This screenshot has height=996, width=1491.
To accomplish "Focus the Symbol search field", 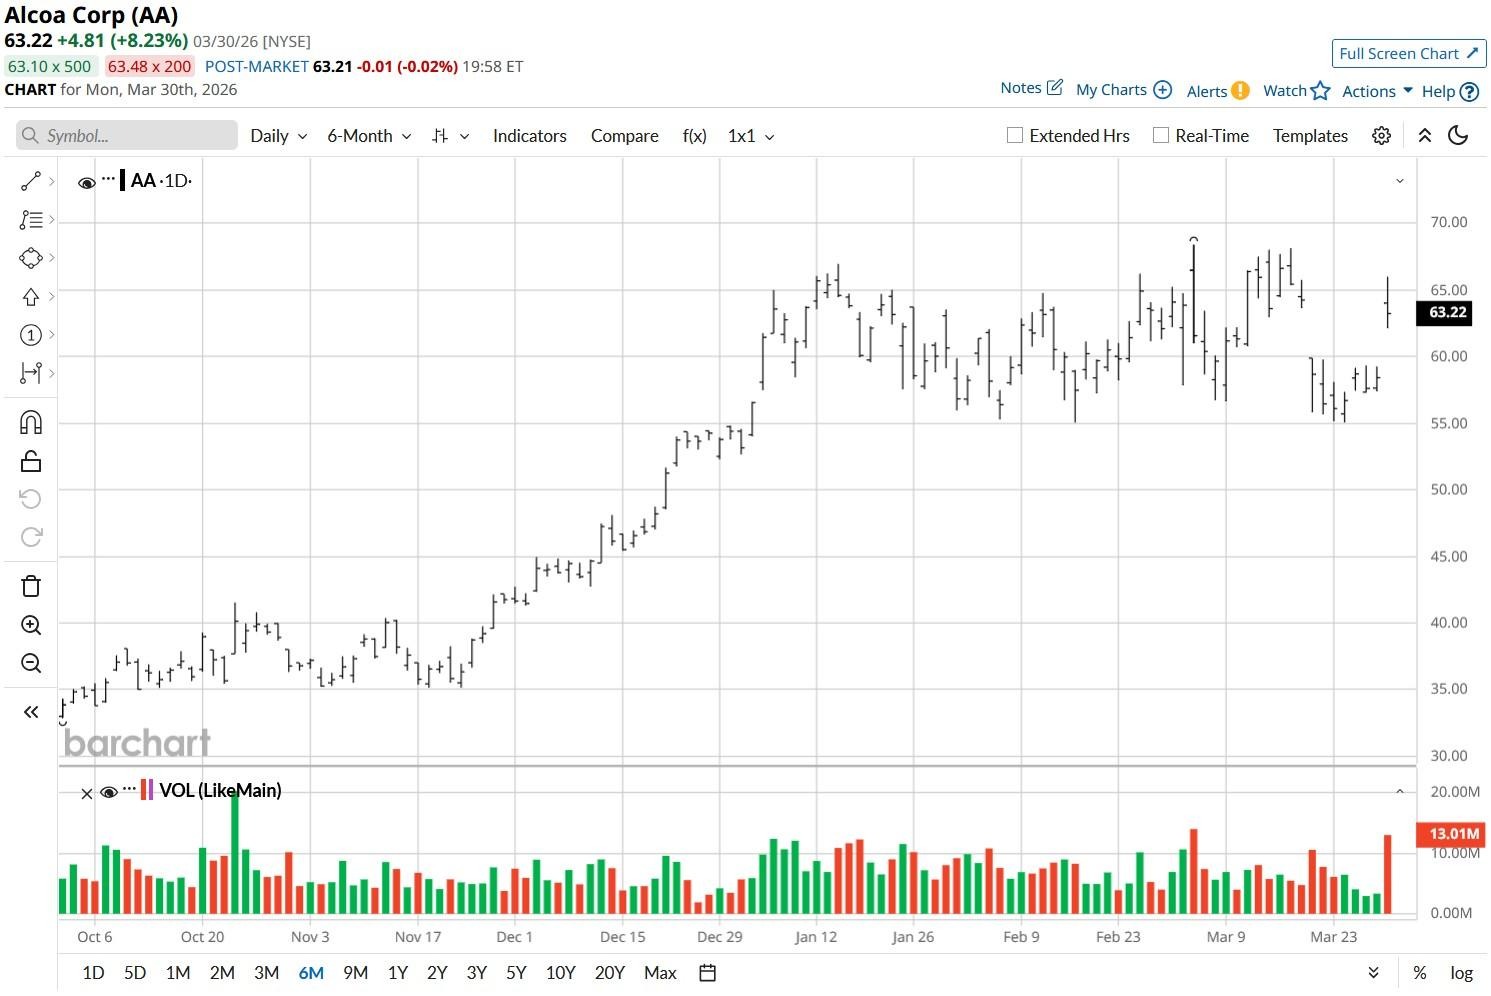I will click(127, 136).
